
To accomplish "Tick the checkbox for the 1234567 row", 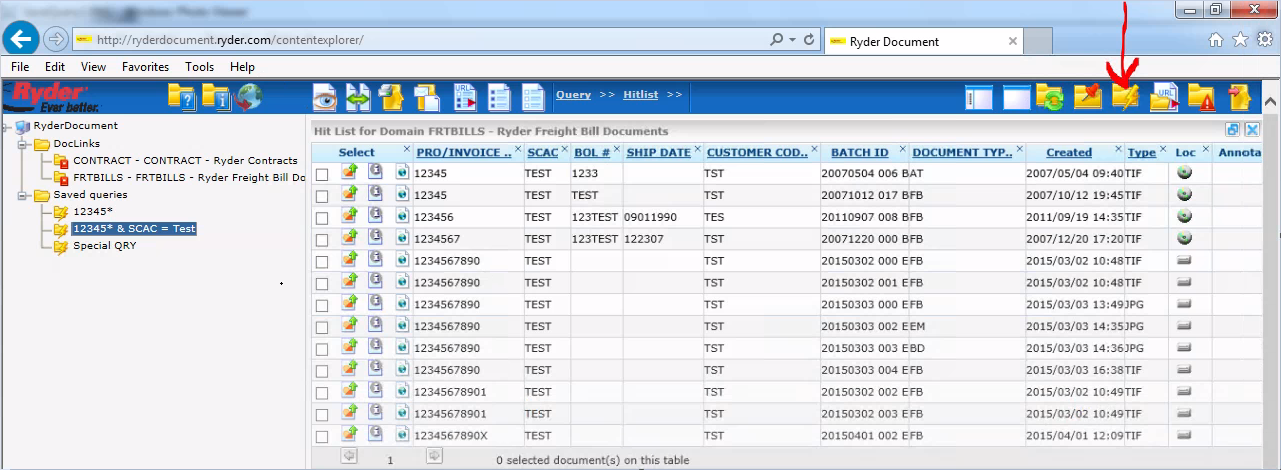I will point(322,240).
